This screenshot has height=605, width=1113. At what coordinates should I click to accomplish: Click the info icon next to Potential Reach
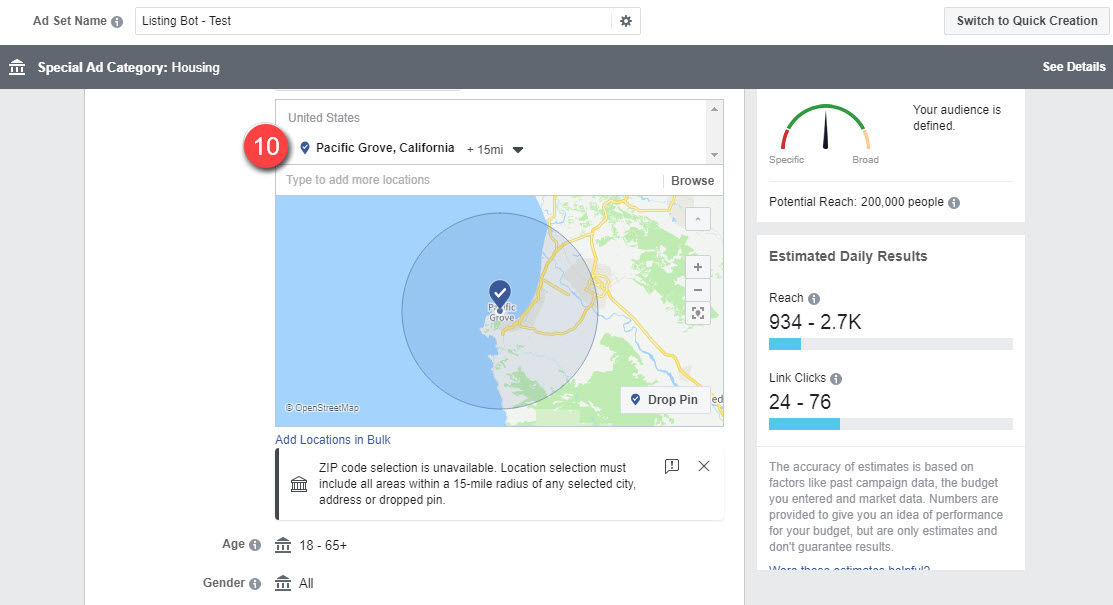[954, 203]
